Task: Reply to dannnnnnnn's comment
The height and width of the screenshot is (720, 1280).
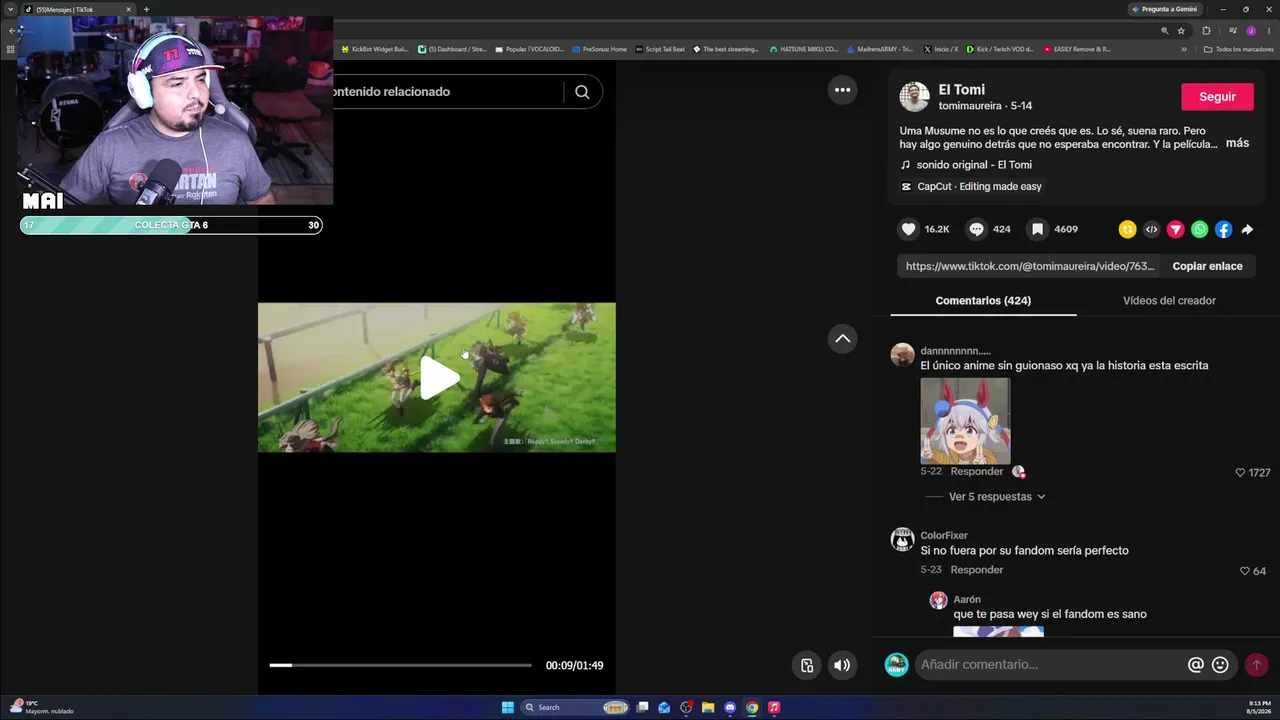Action: [x=977, y=471]
